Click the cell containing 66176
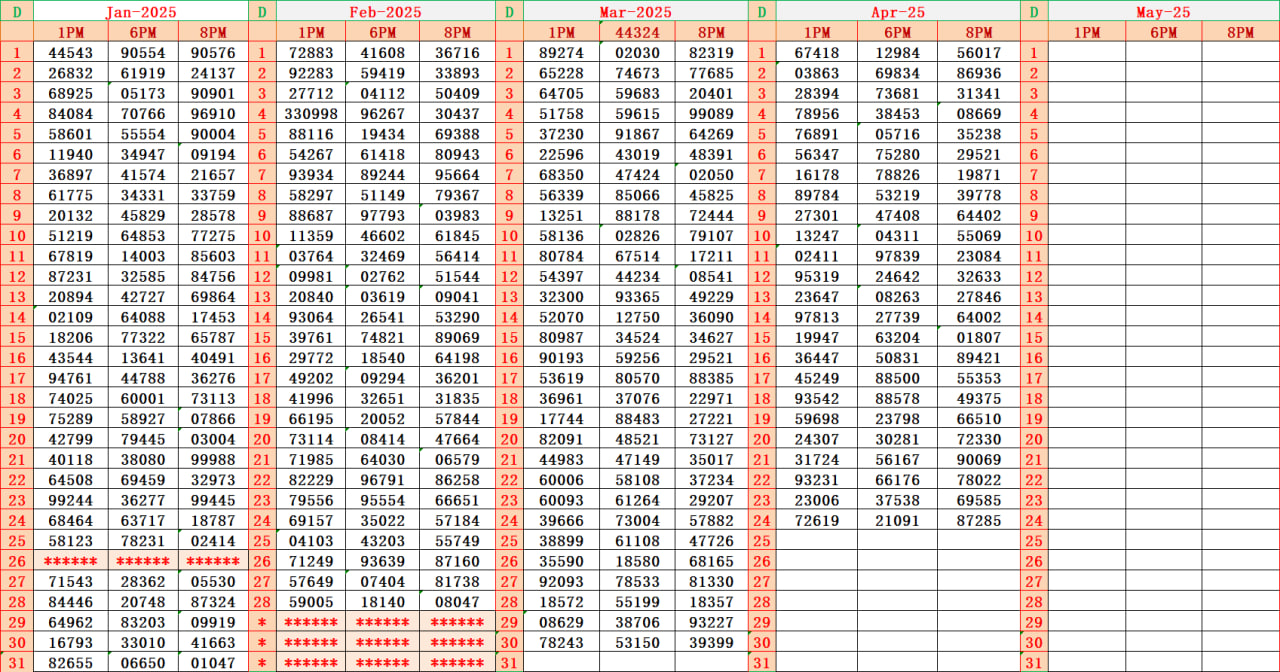This screenshot has height=672, width=1280. pyautogui.click(x=897, y=480)
